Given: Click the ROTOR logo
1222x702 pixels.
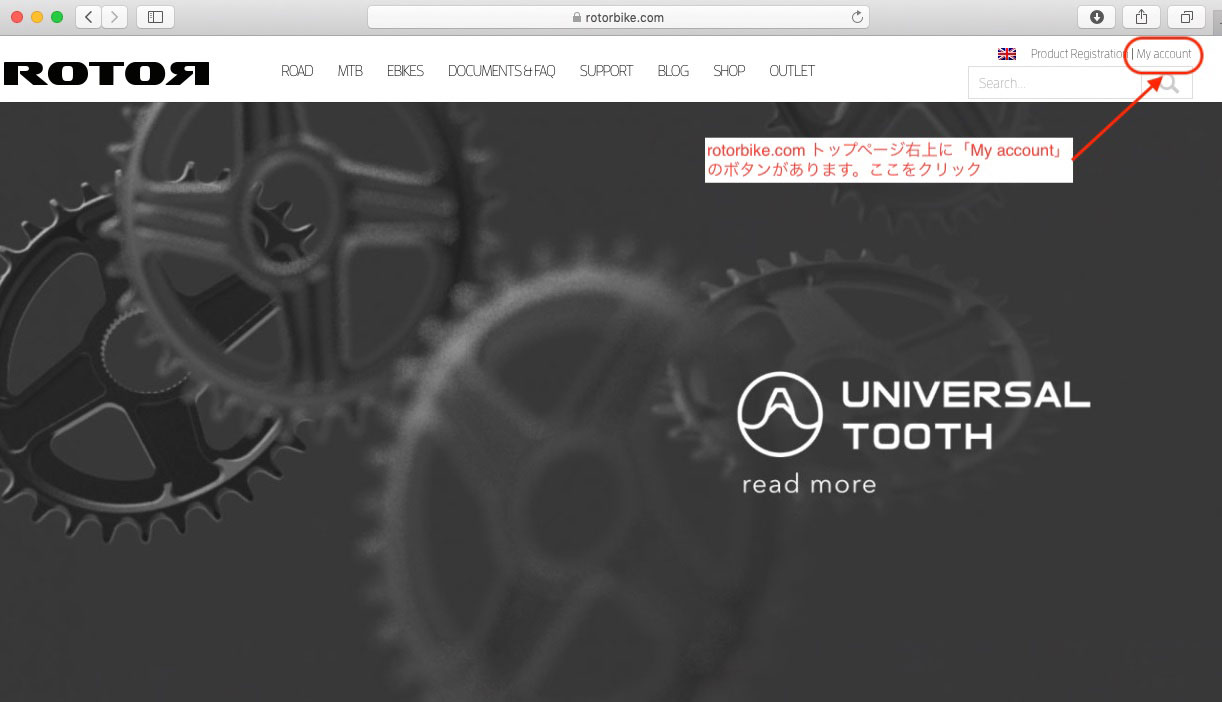Looking at the screenshot, I should coord(106,73).
